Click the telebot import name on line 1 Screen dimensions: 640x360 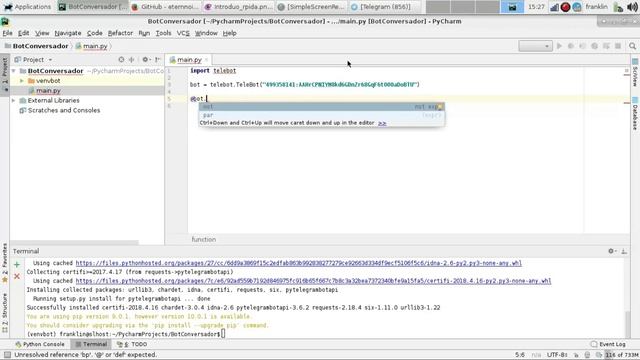(x=224, y=71)
